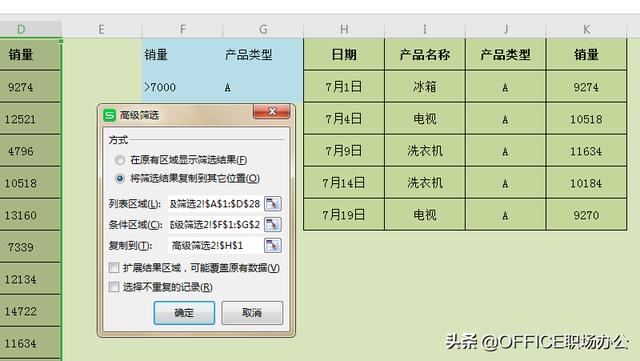Click into the 列表区域 input field

pyautogui.click(x=215, y=203)
